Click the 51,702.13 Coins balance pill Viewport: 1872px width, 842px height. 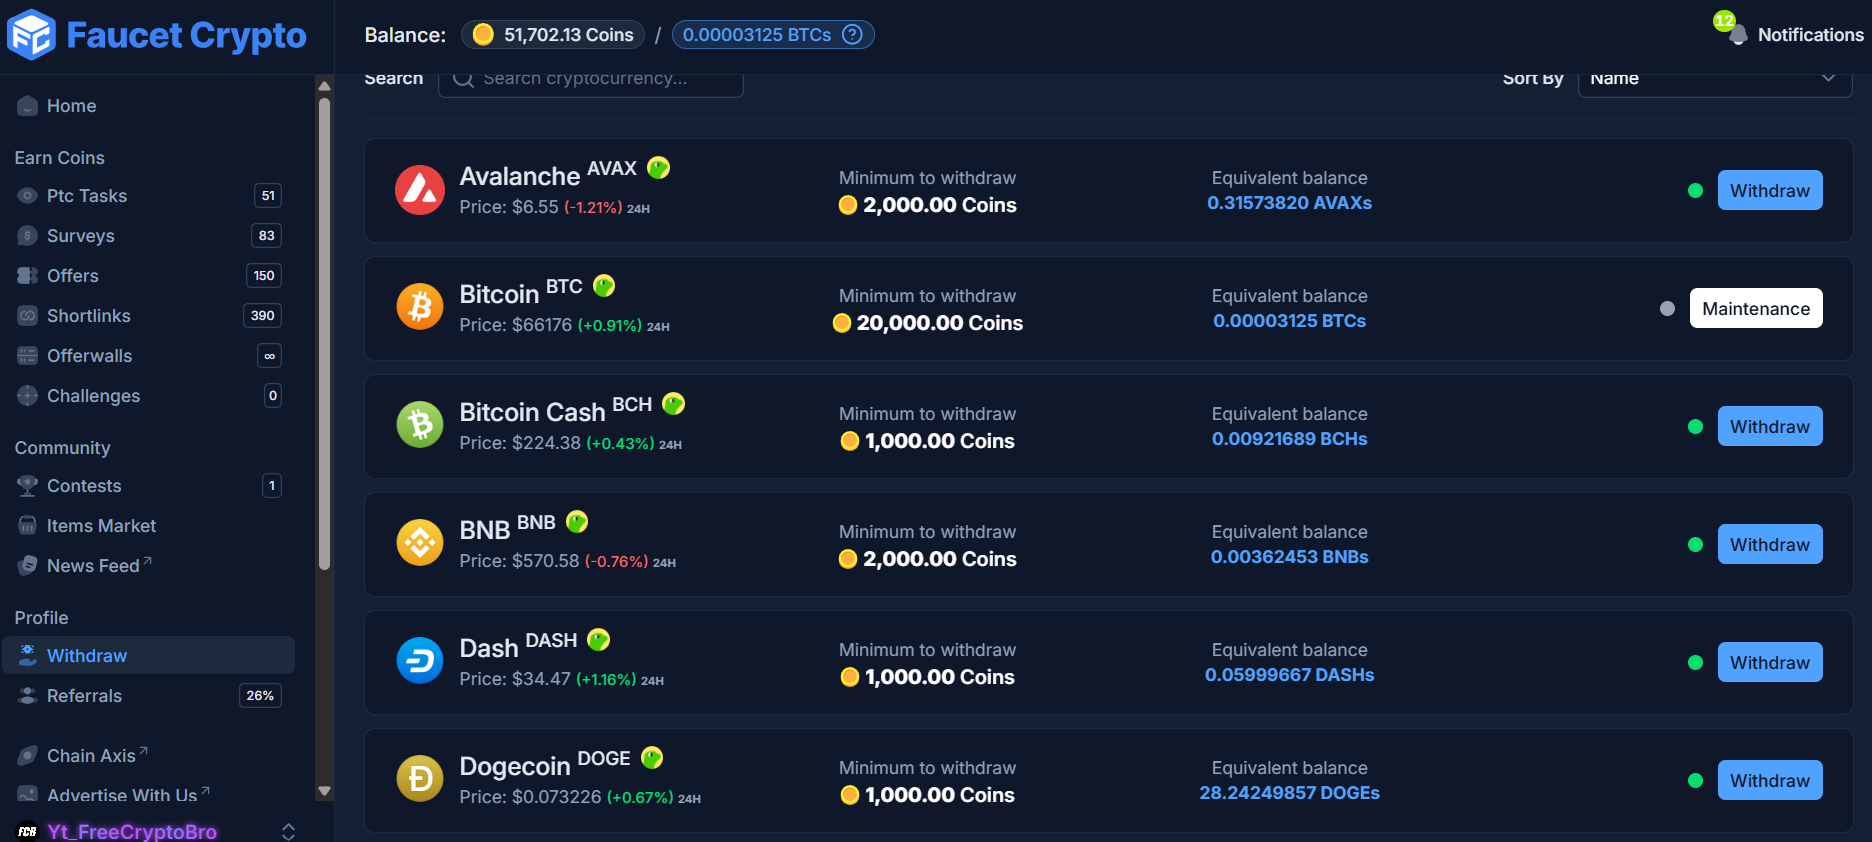coord(553,35)
